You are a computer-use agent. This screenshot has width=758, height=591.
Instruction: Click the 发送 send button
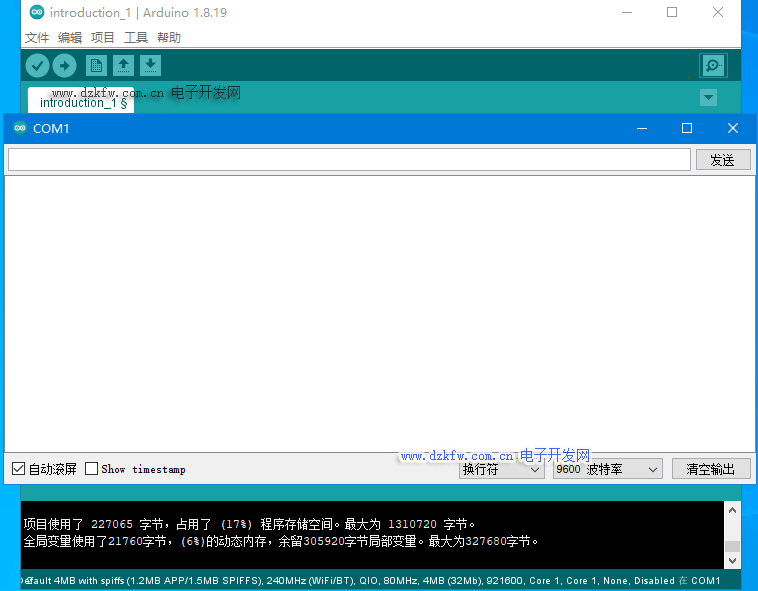point(722,160)
